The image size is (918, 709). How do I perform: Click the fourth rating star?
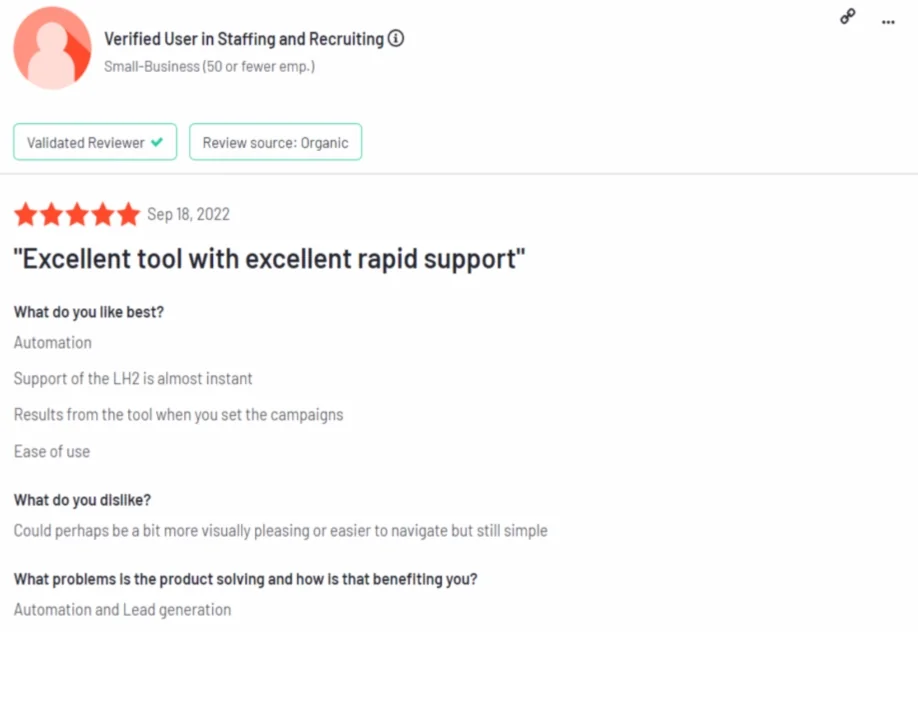[103, 214]
